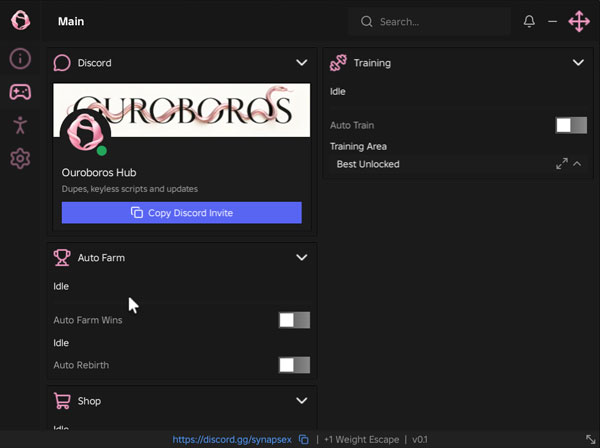Click the Discord section title

pos(95,63)
